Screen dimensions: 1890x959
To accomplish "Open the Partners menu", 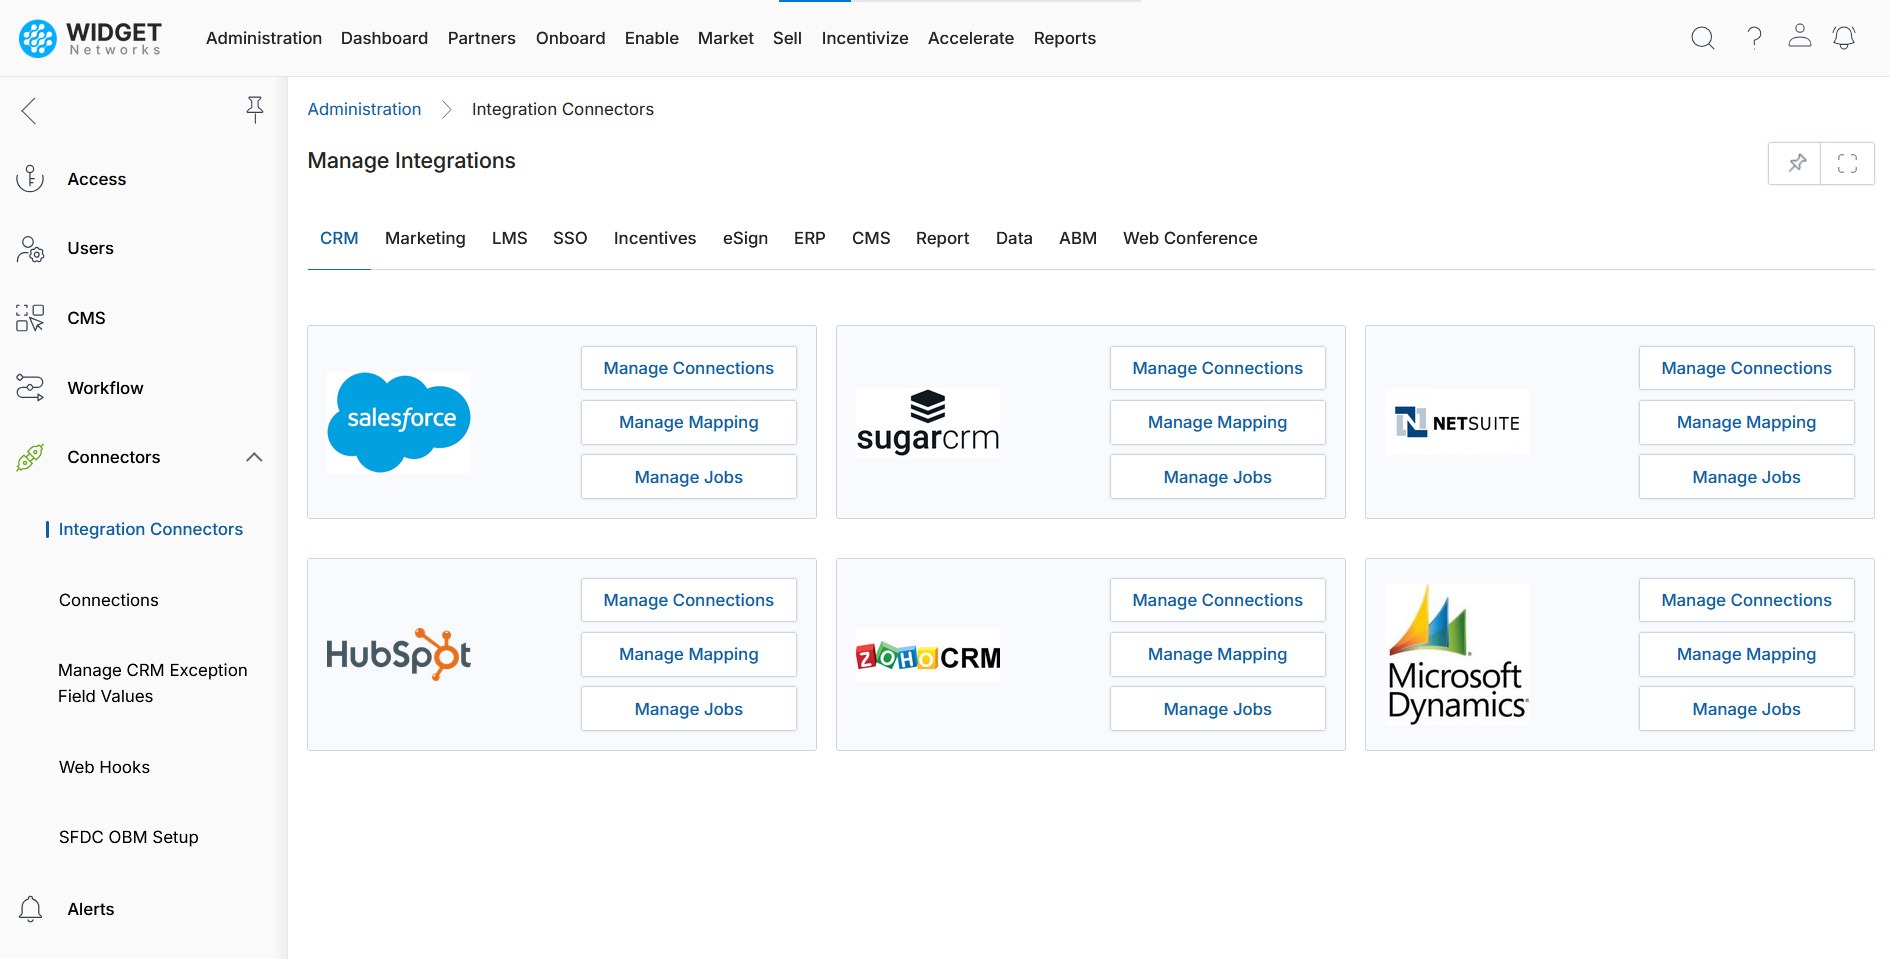I will coord(482,38).
